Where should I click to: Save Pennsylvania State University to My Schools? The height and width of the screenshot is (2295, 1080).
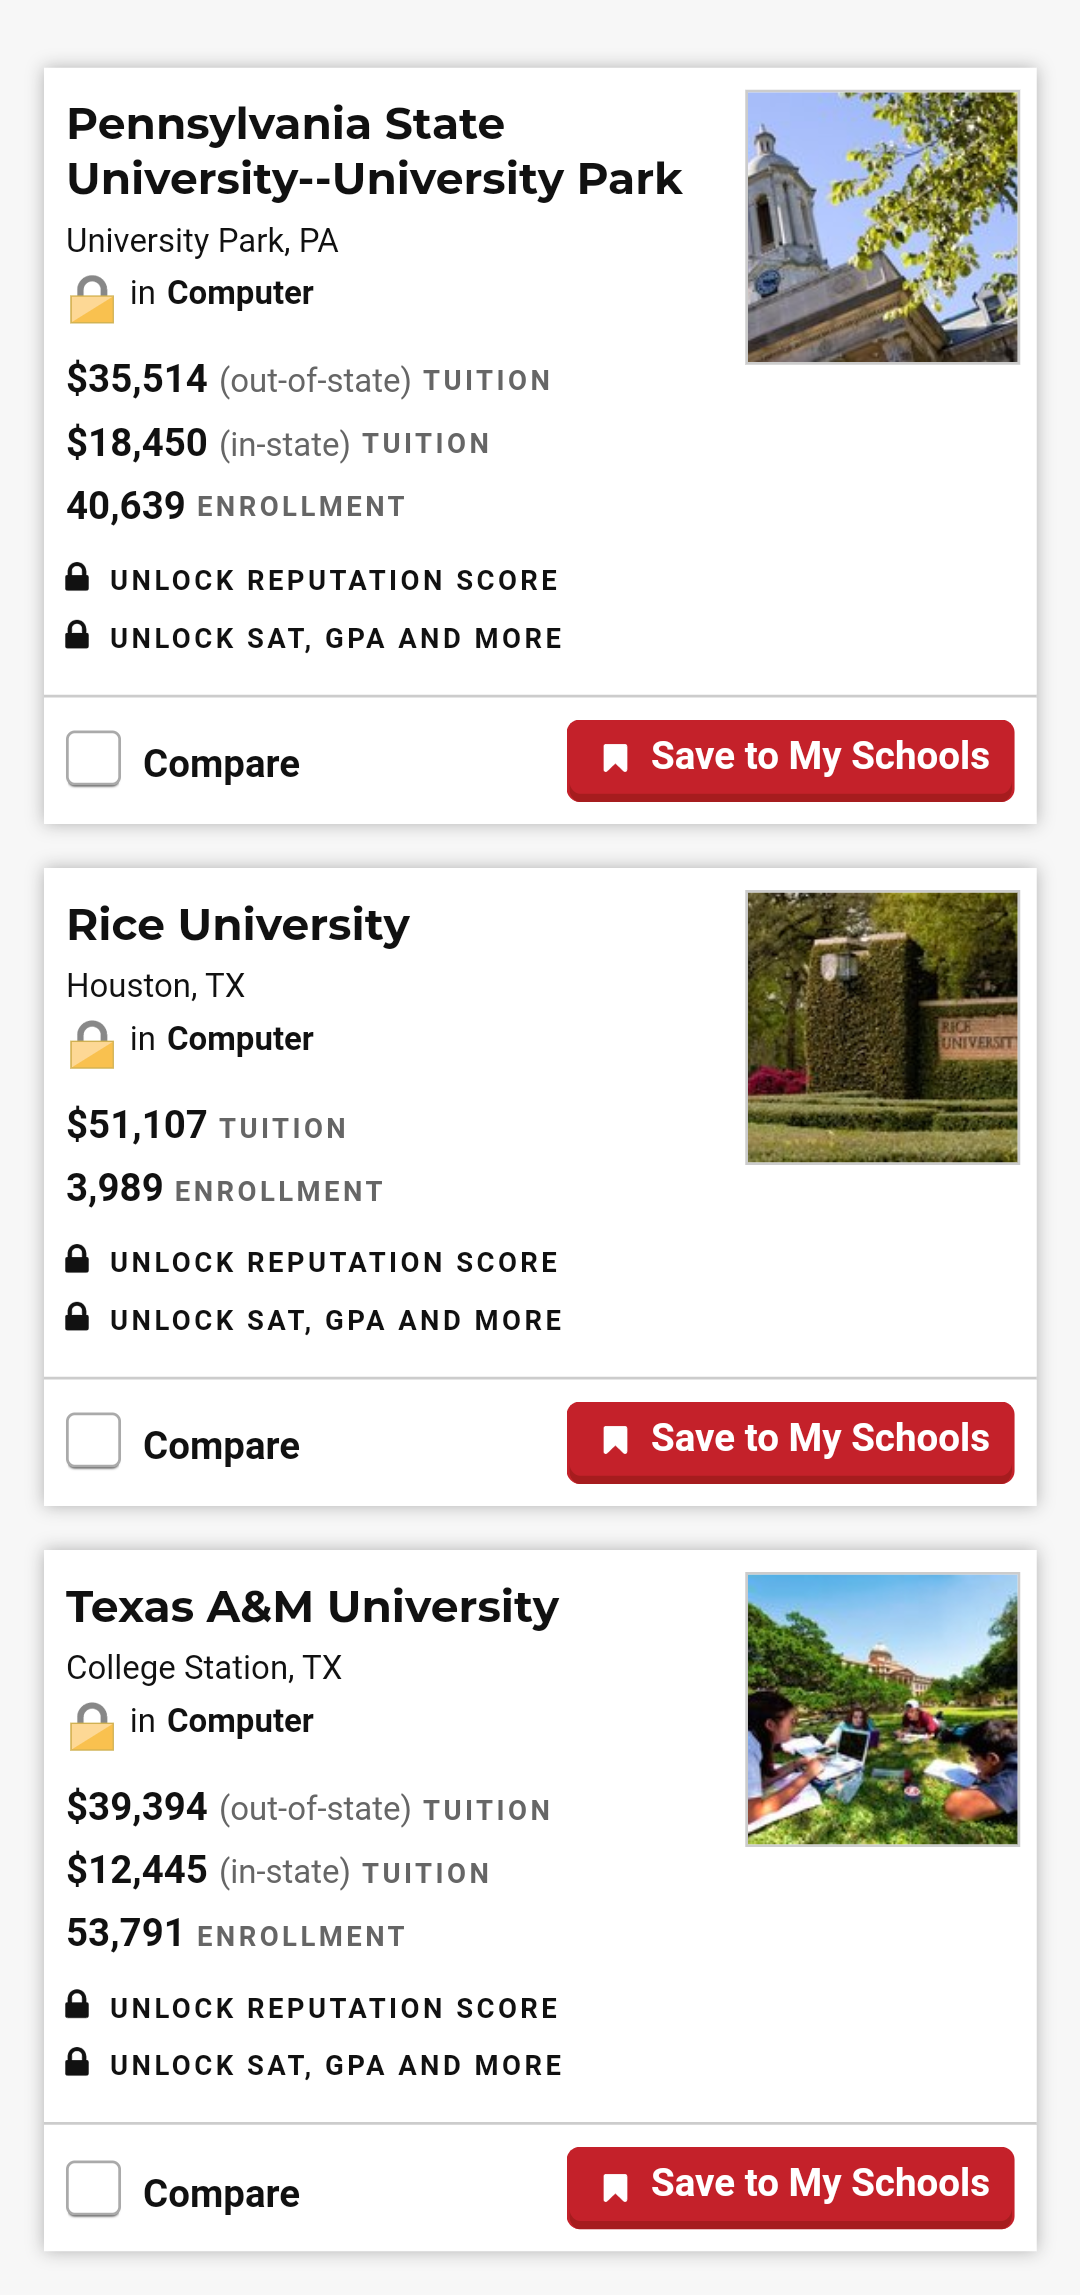pyautogui.click(x=790, y=759)
